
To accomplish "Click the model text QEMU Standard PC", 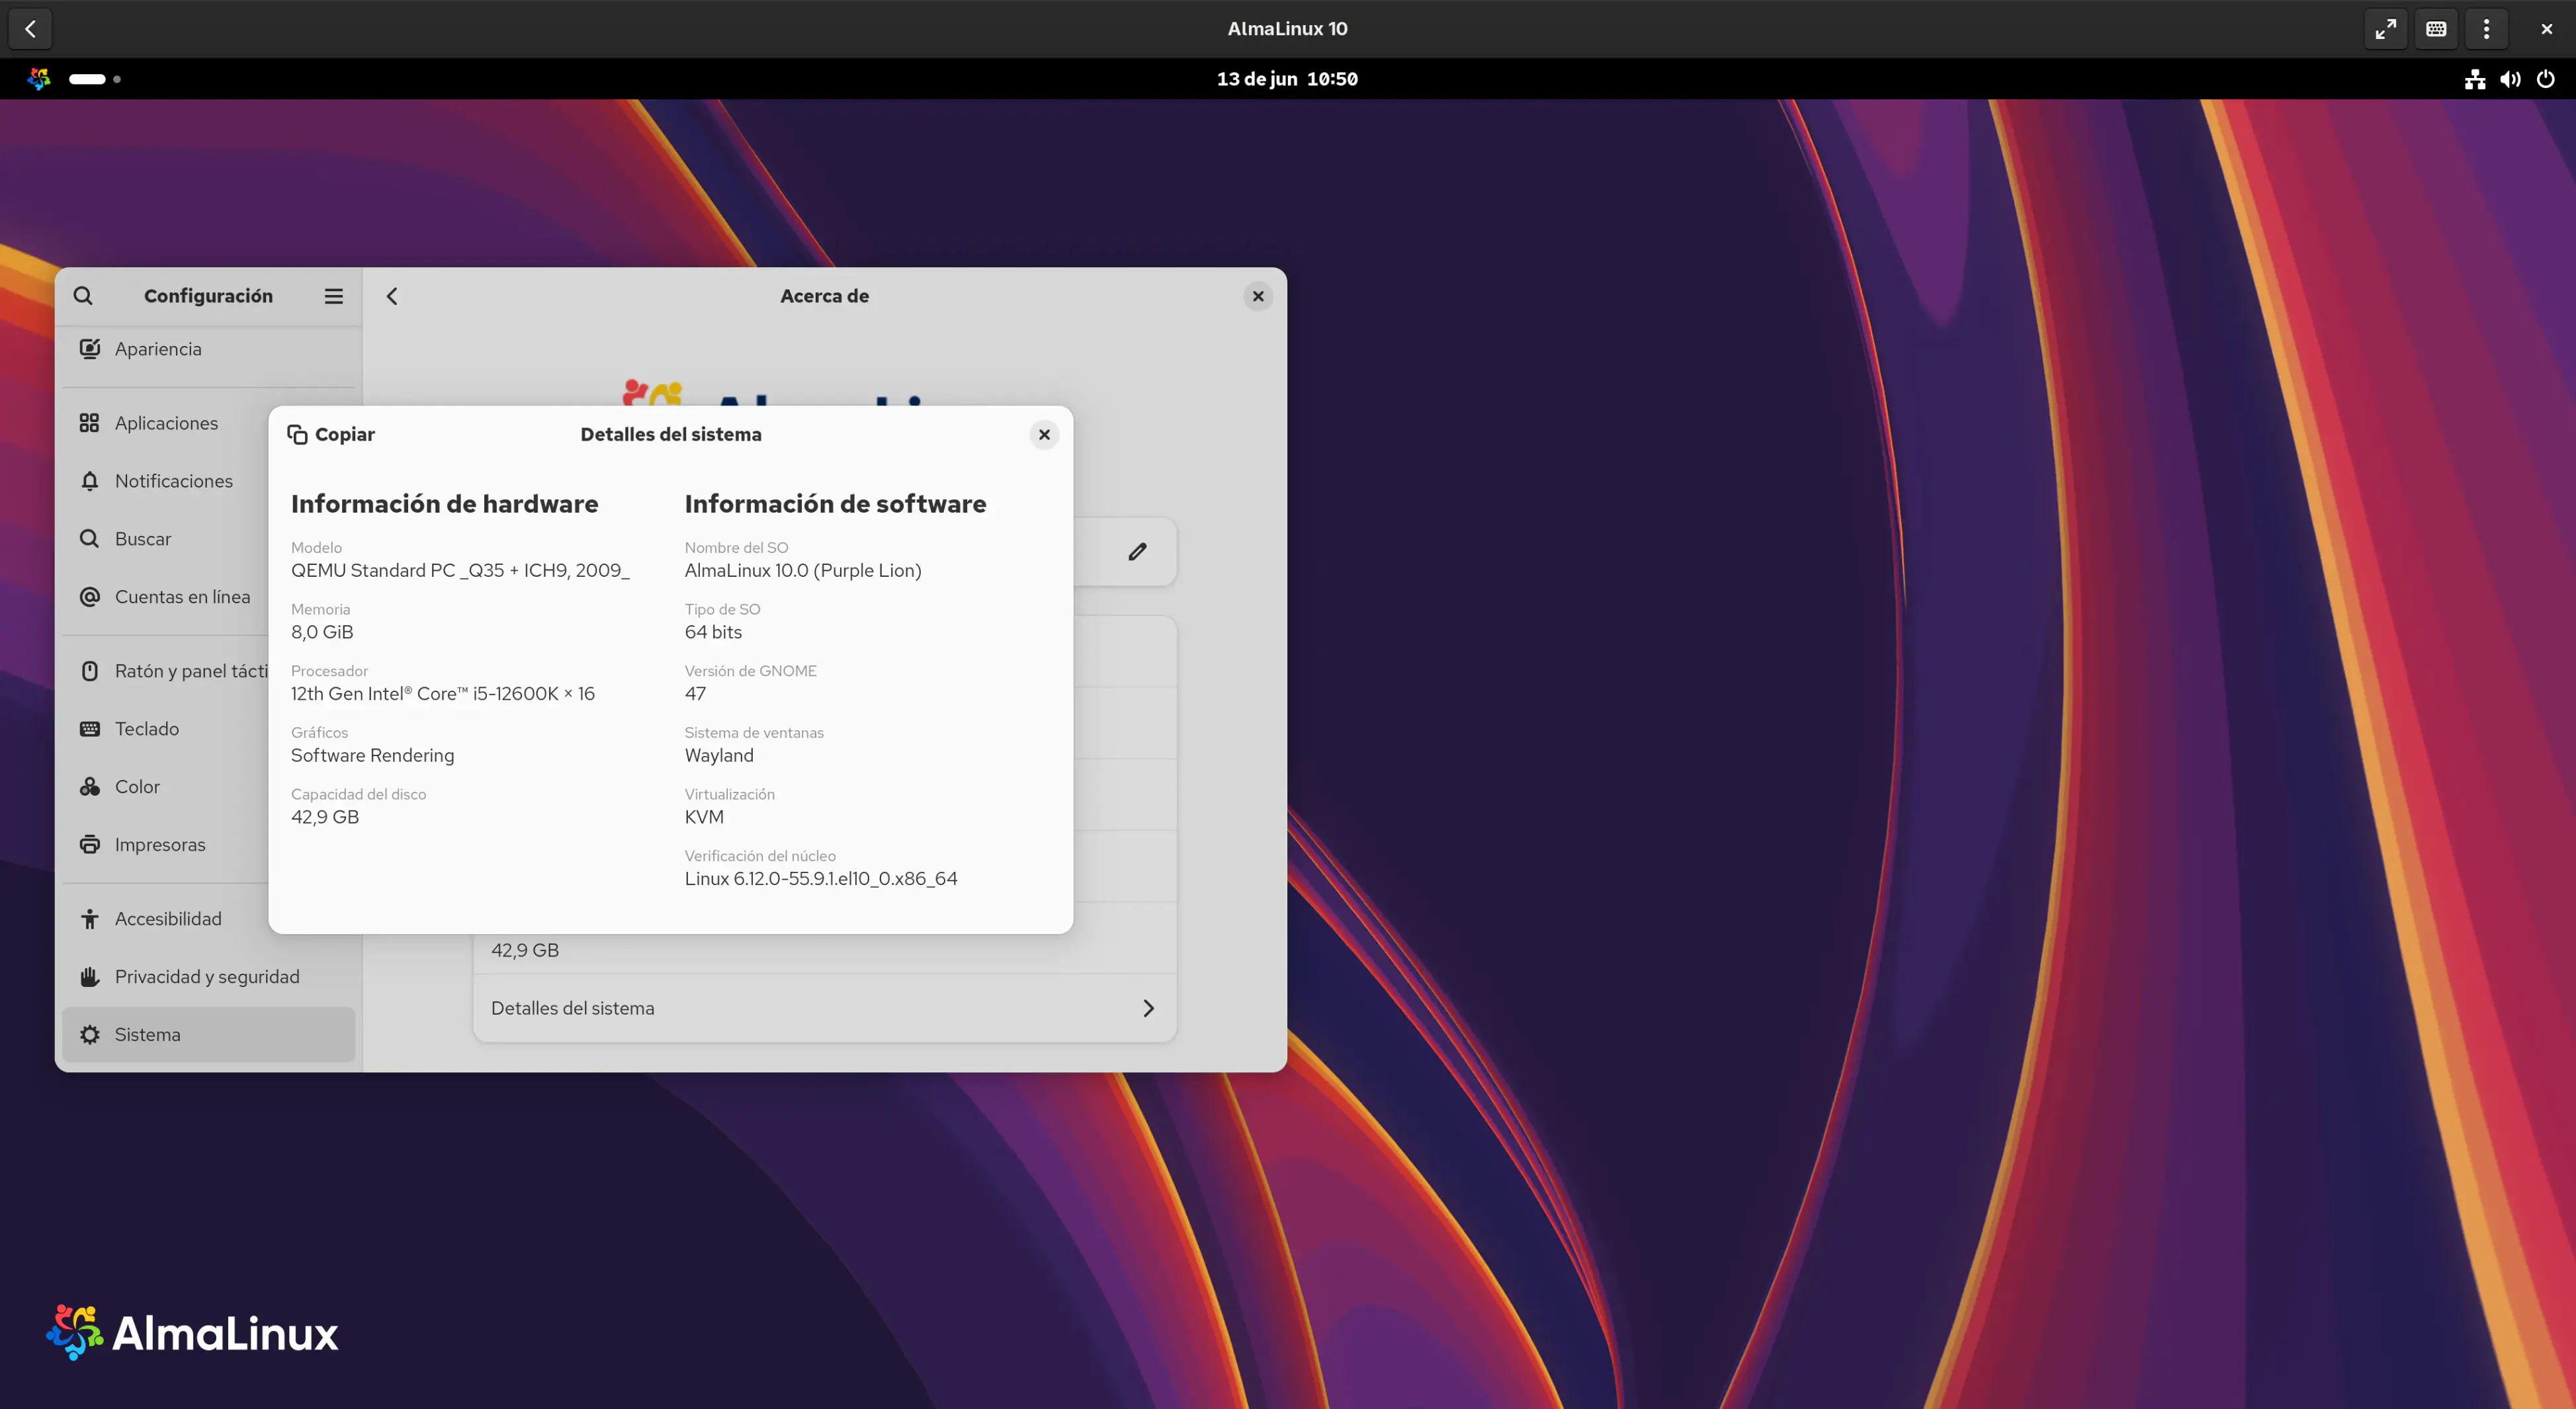I will (x=460, y=570).
